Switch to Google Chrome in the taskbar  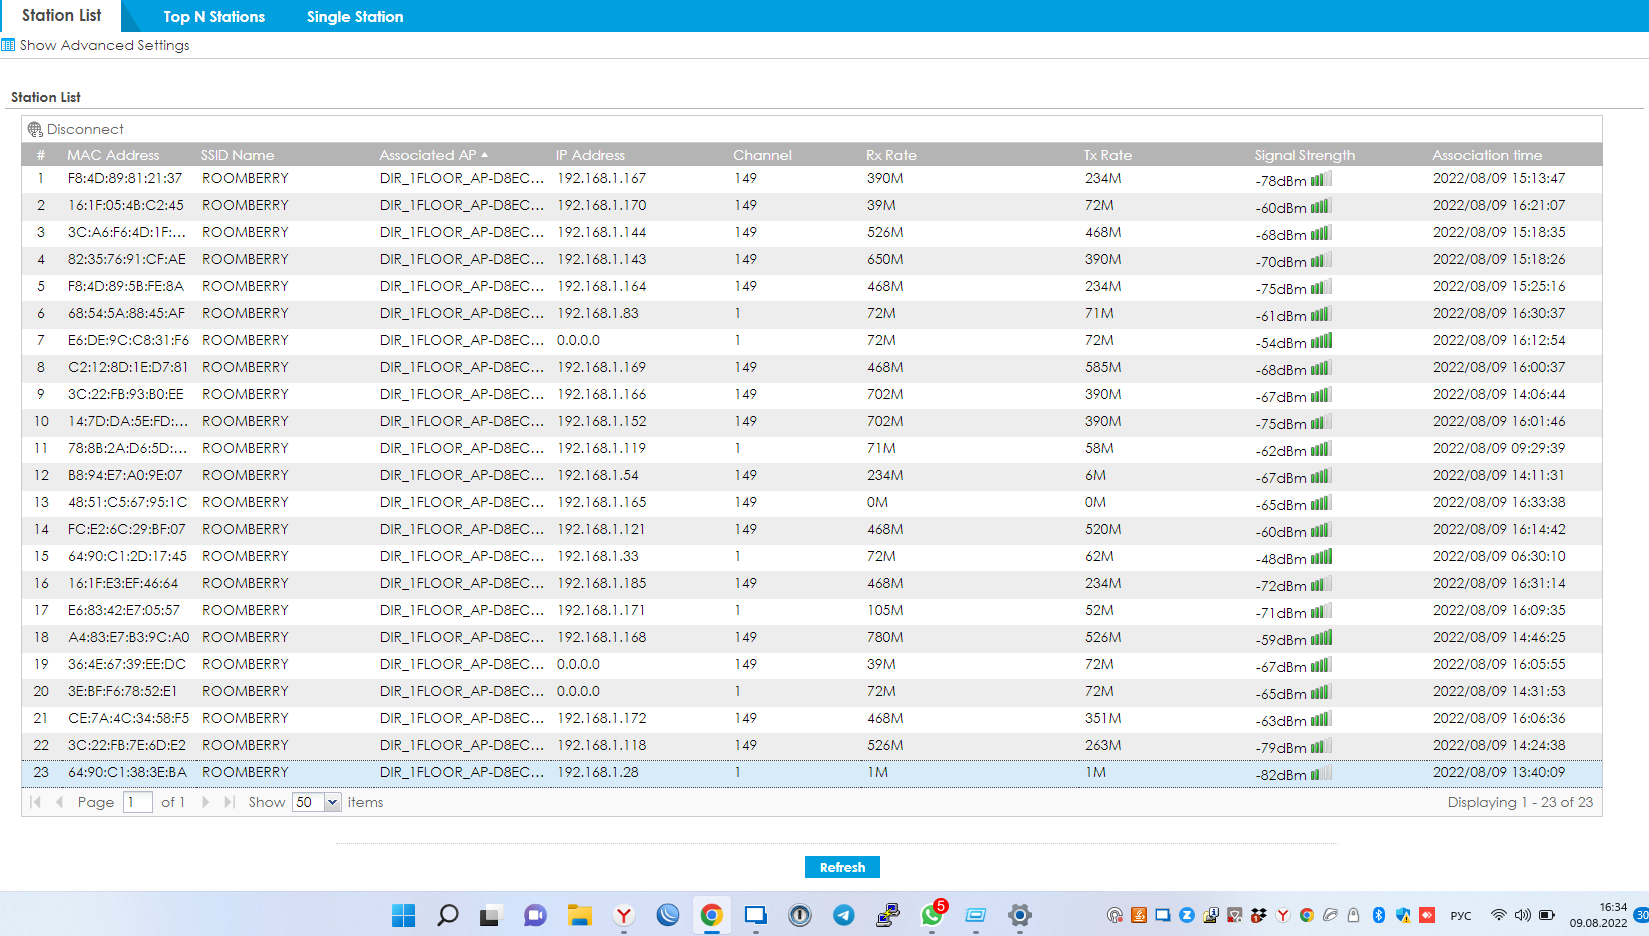click(711, 915)
